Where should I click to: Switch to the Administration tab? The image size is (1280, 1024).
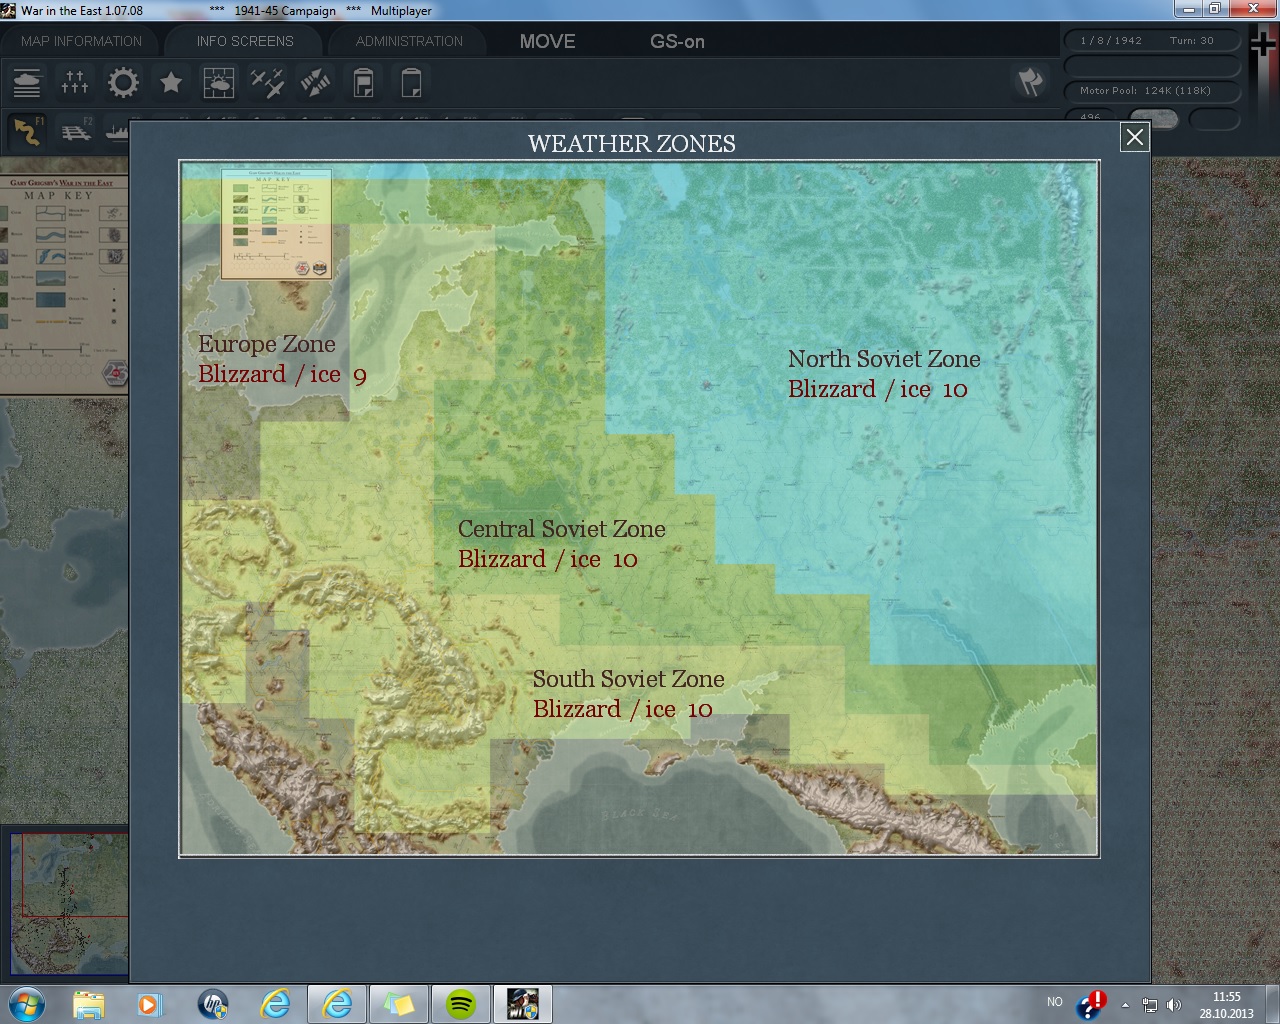point(409,41)
